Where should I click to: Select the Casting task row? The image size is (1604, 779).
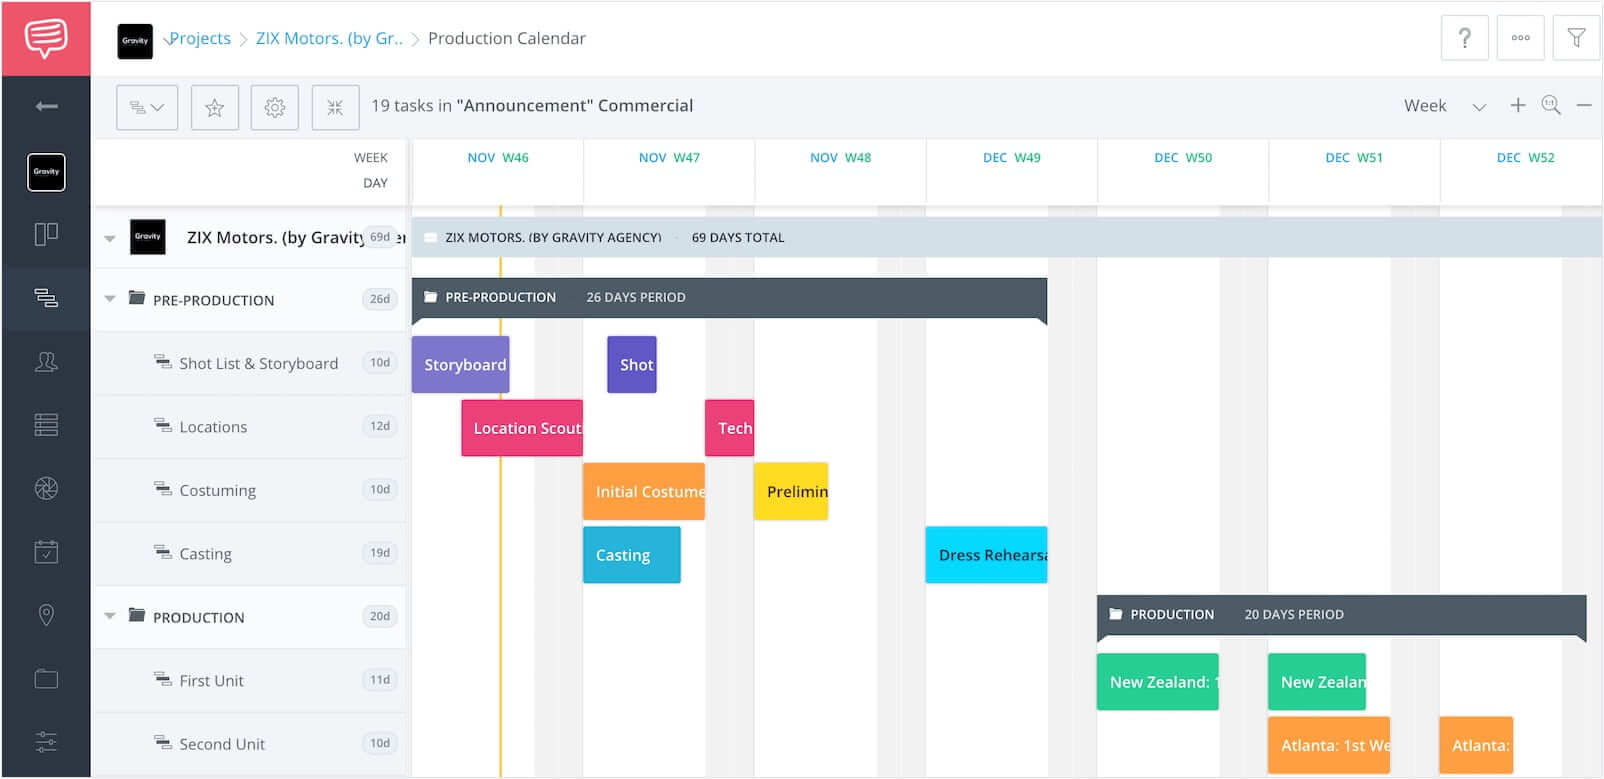point(249,553)
